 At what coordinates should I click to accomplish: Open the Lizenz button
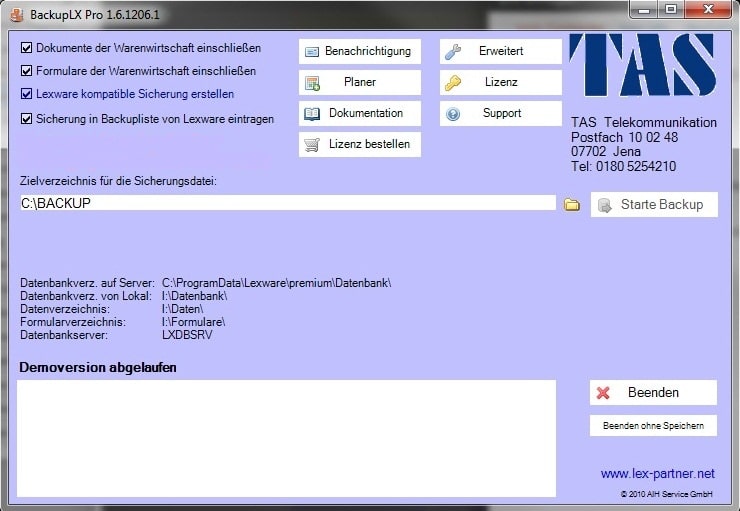[501, 83]
